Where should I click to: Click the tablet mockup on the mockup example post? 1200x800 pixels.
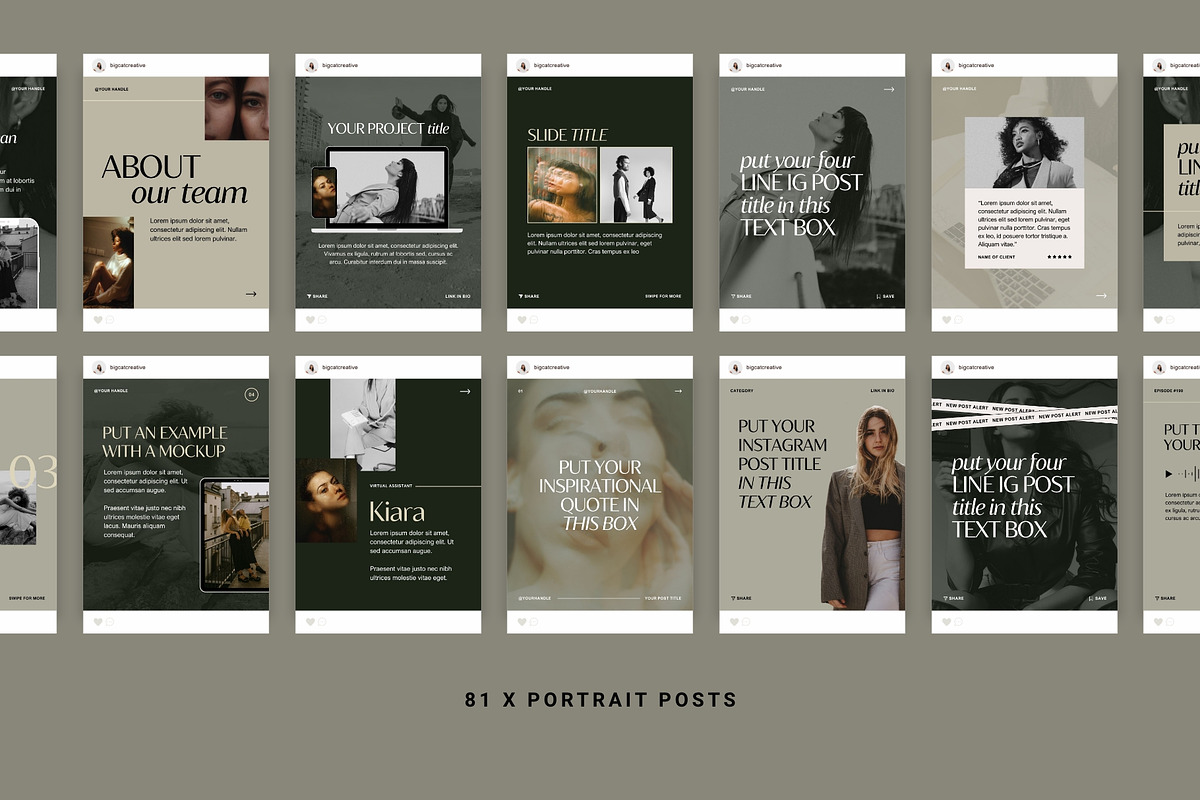(235, 535)
